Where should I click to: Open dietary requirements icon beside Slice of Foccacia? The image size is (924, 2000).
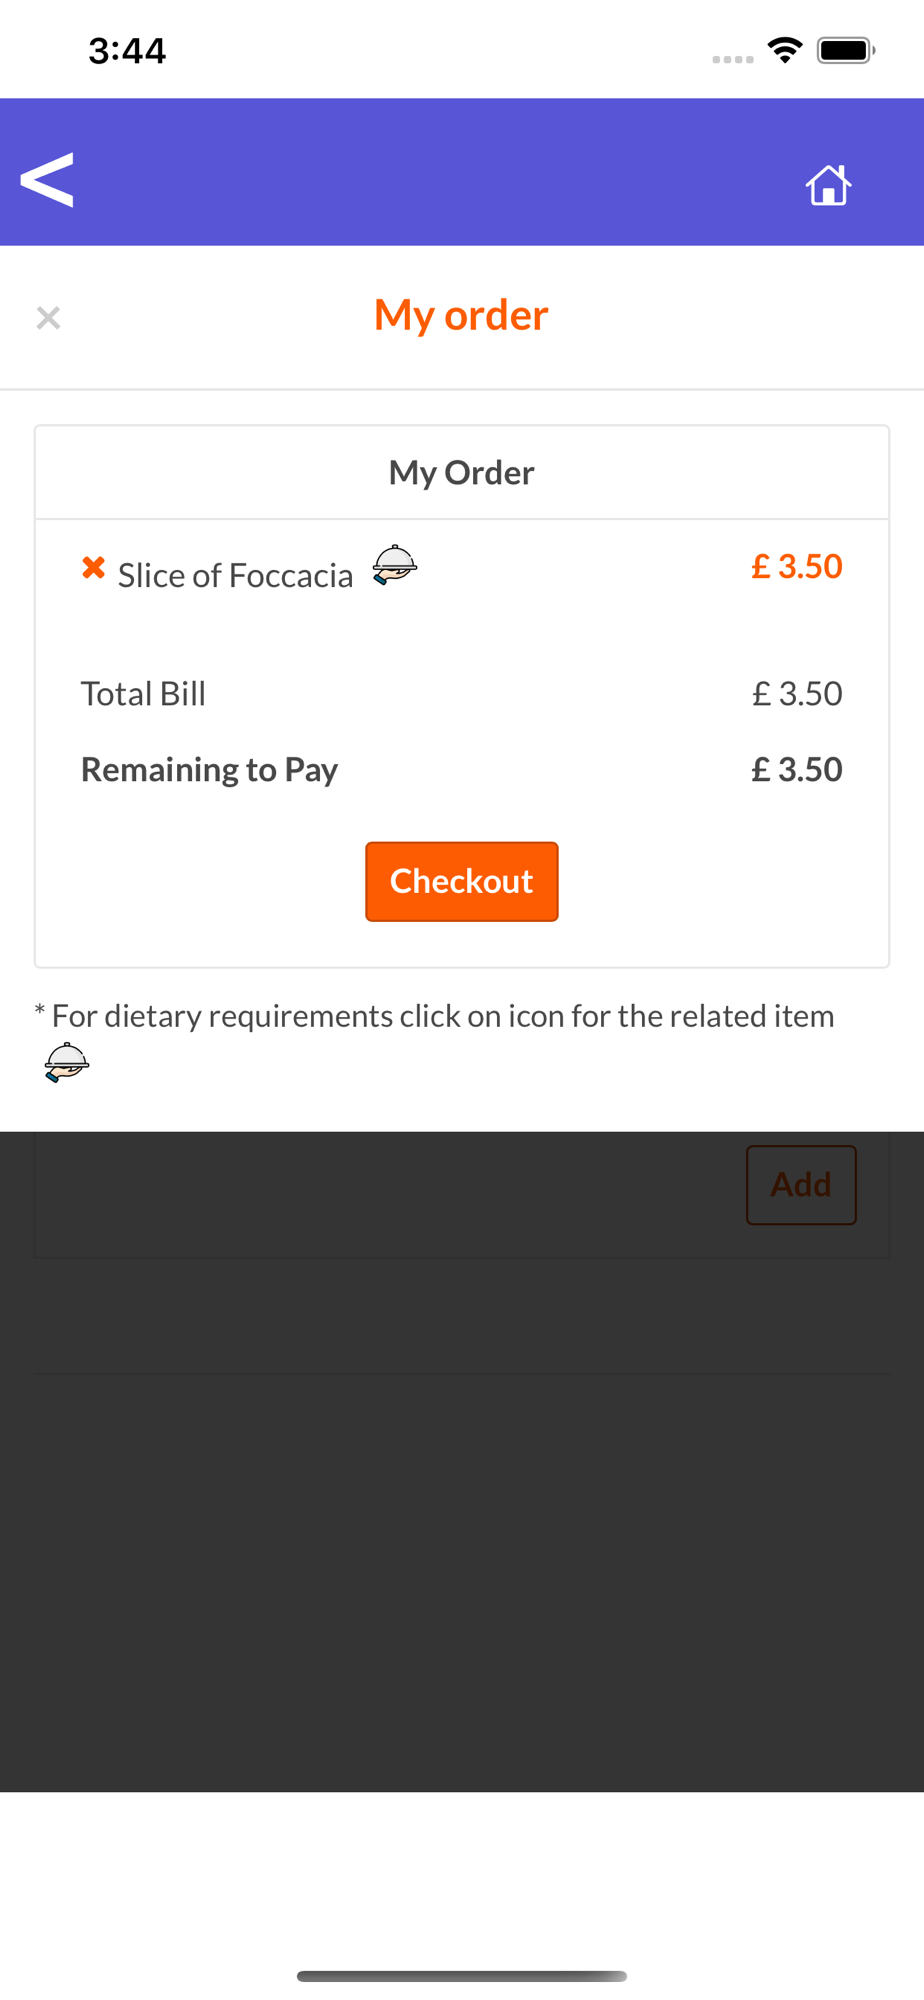[395, 565]
